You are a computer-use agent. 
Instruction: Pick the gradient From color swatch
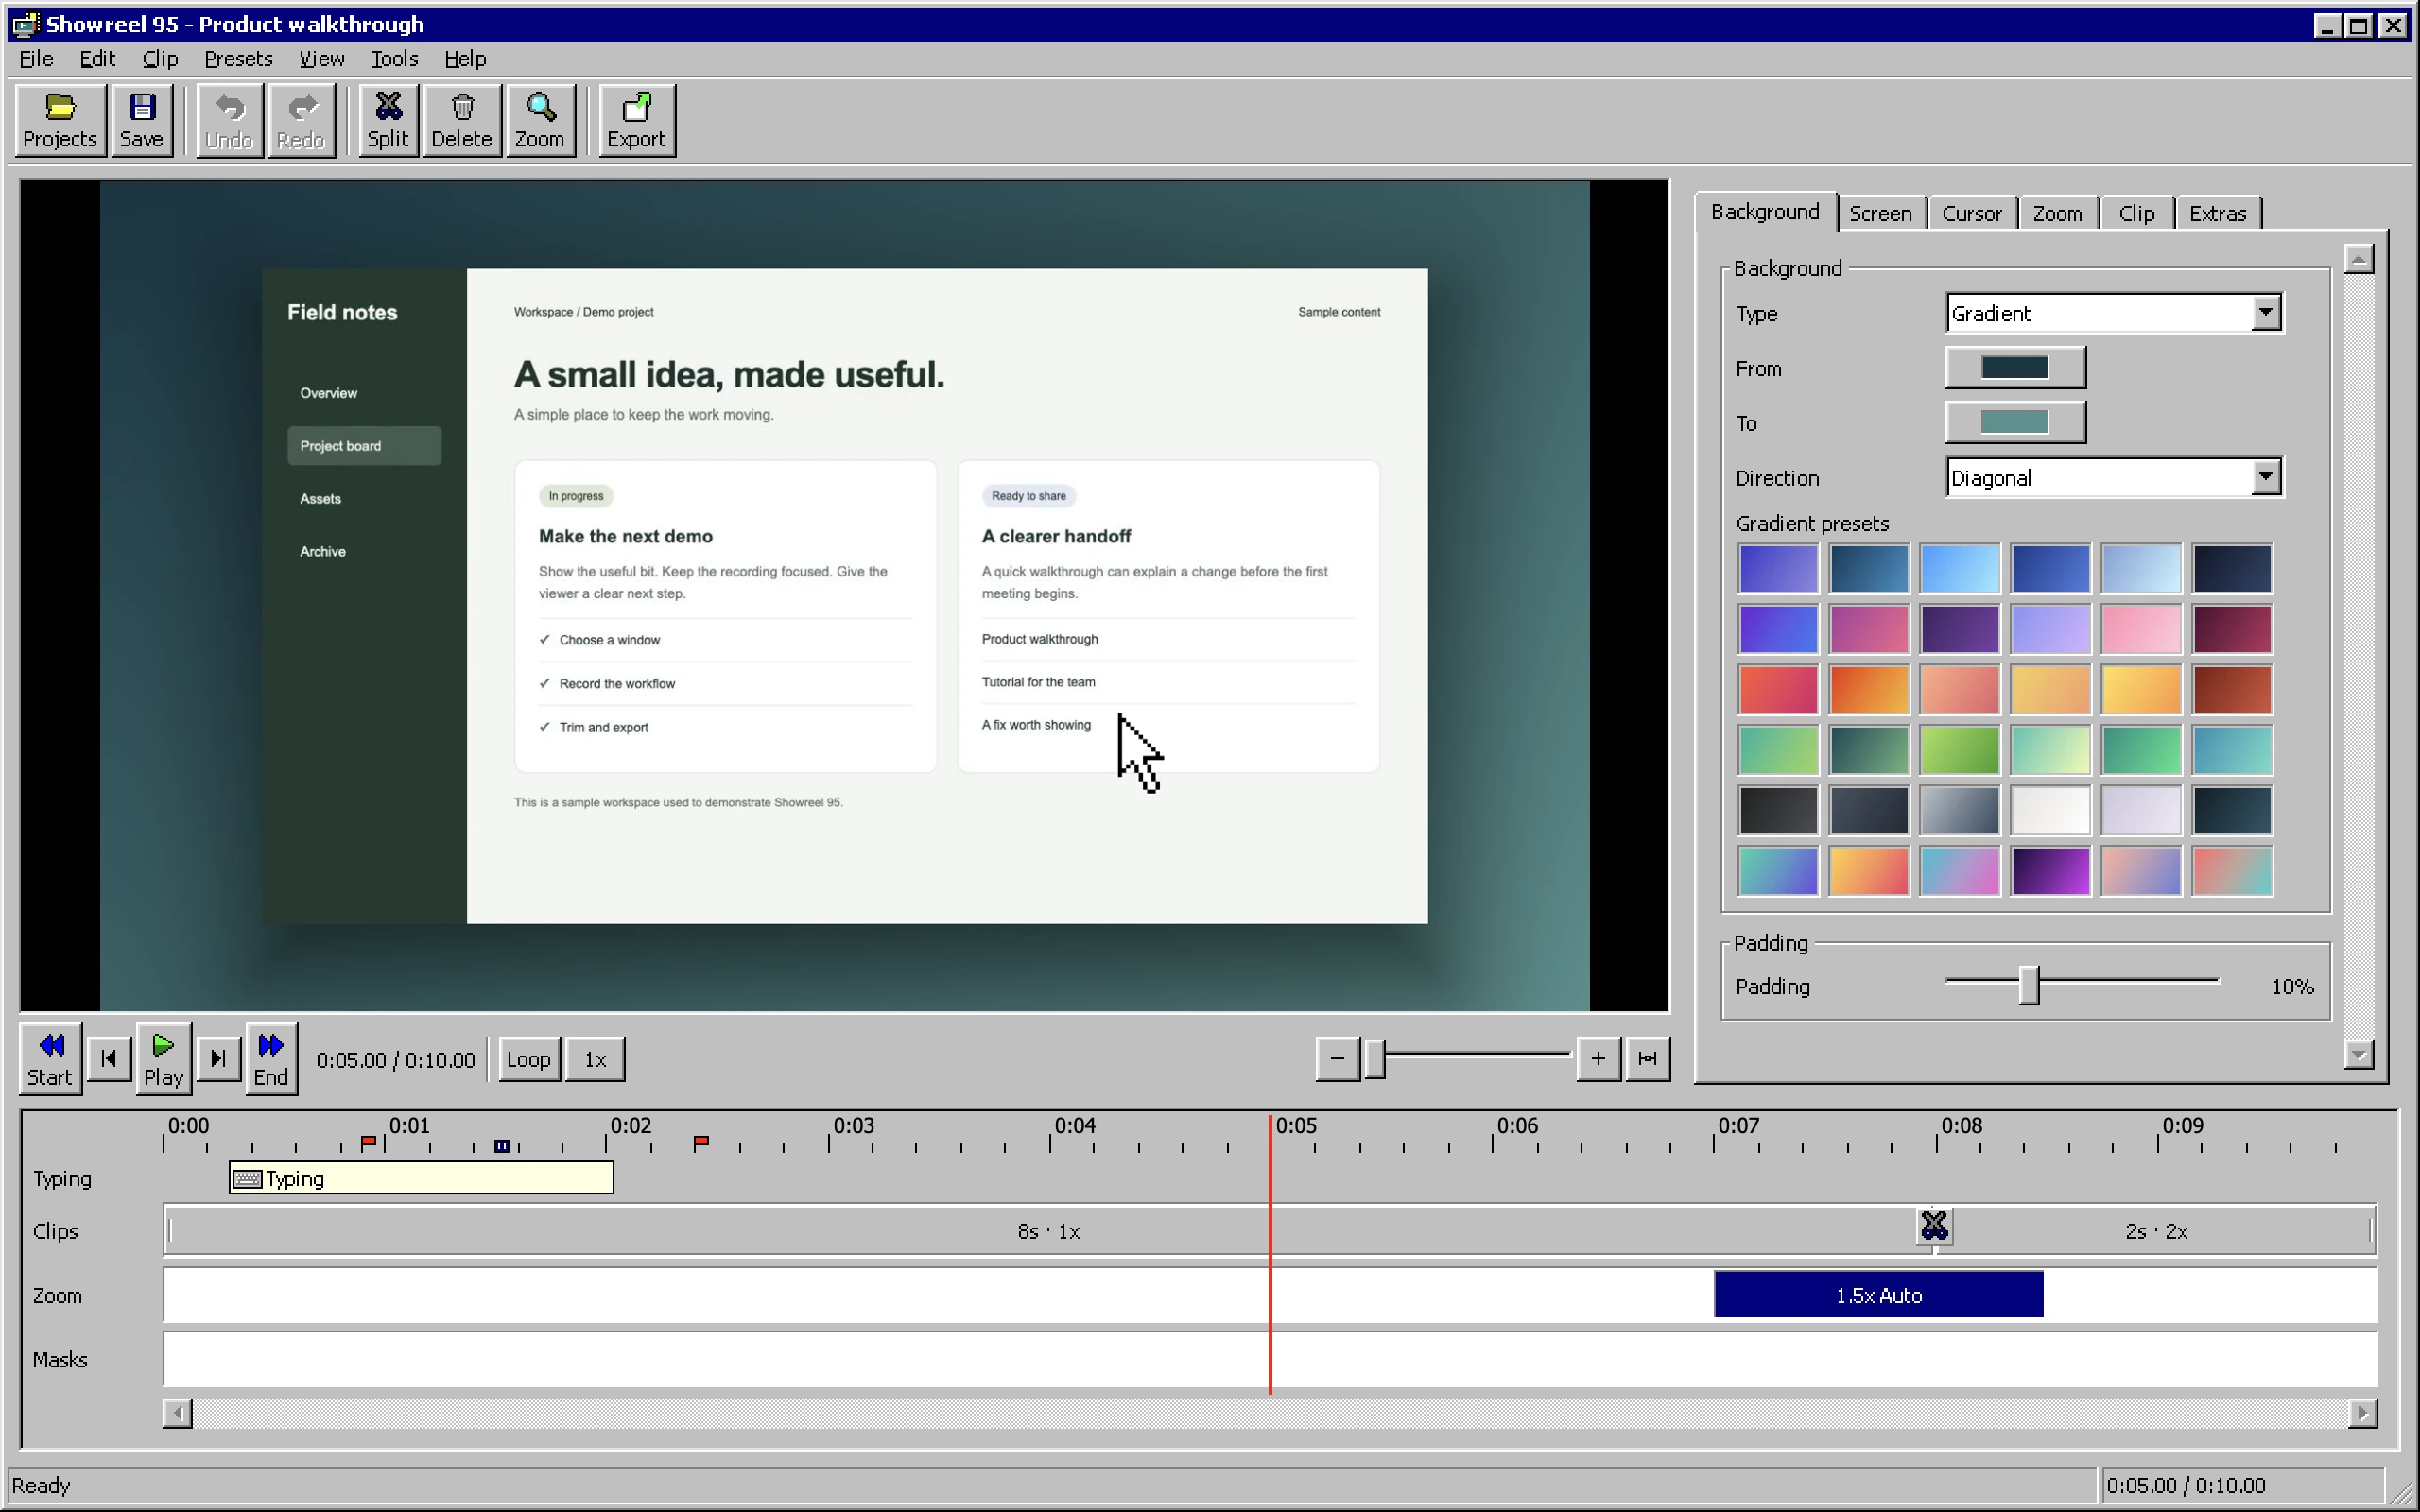point(2015,368)
